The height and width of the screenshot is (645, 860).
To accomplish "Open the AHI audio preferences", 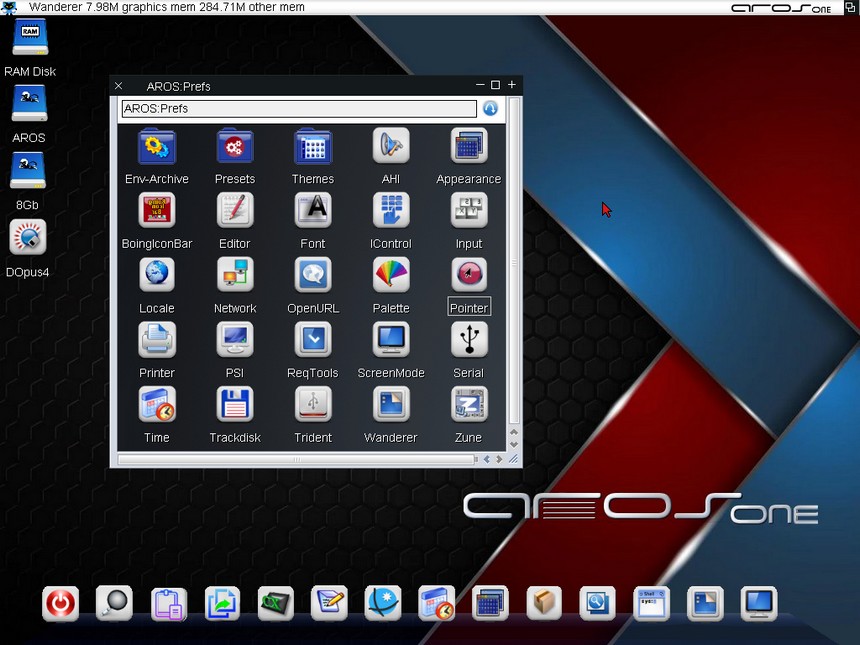I will pos(390,146).
